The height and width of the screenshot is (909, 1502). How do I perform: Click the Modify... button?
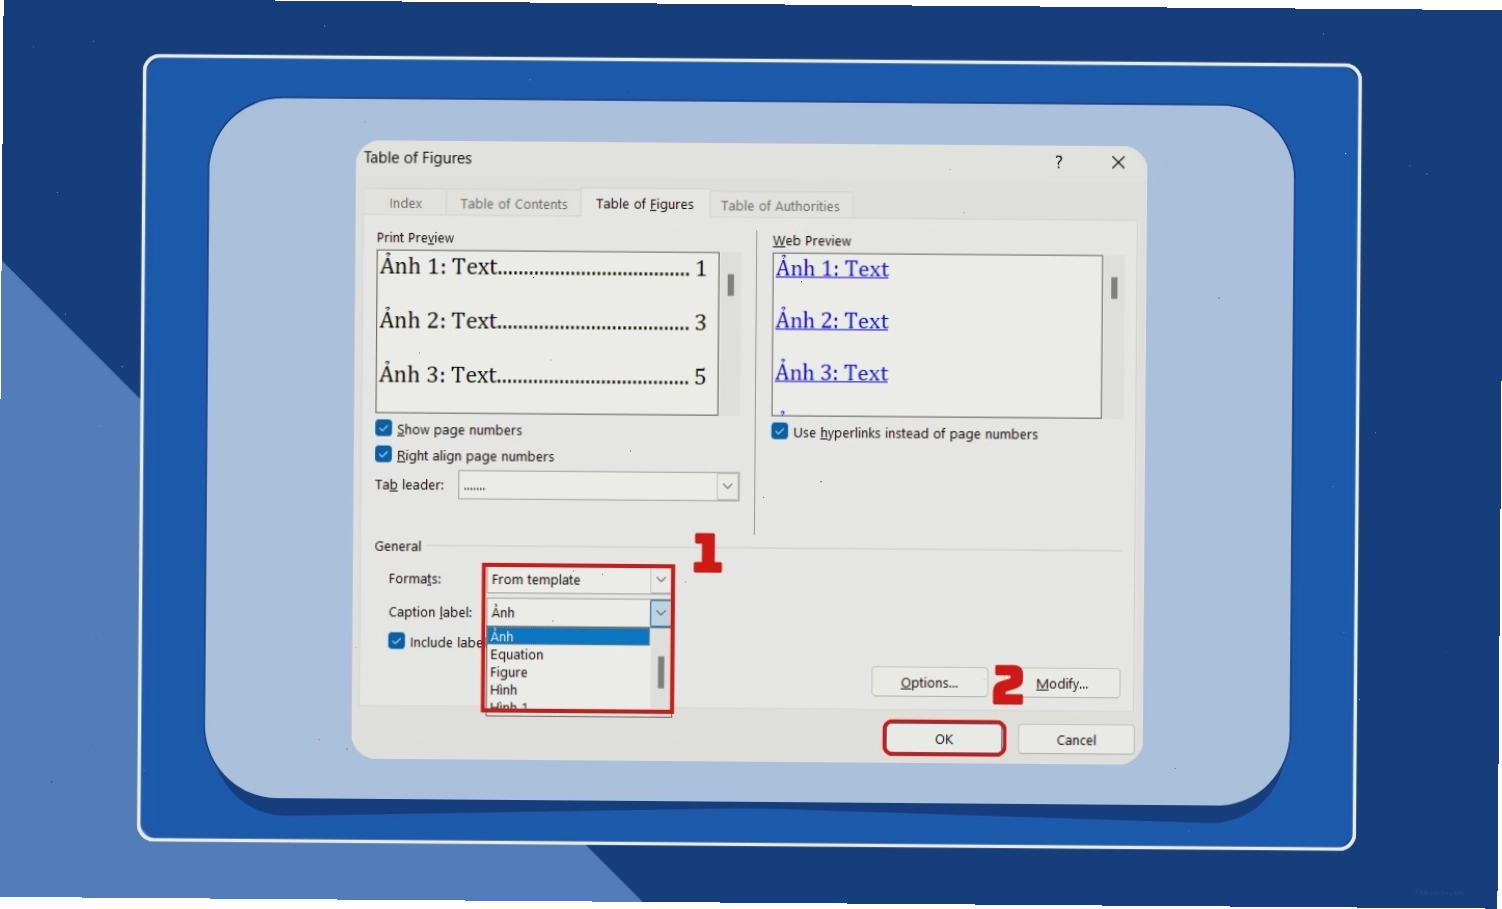click(1062, 684)
